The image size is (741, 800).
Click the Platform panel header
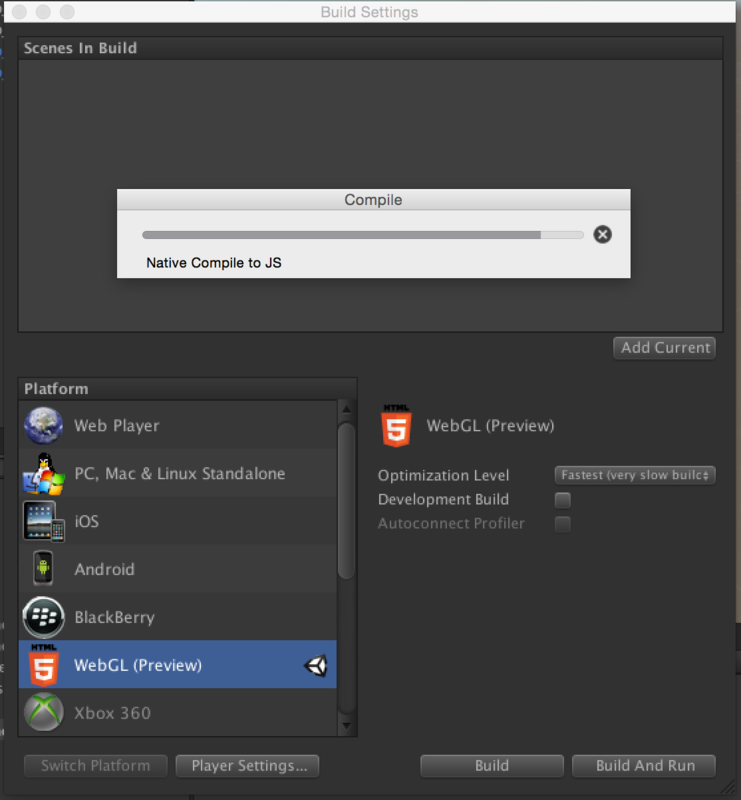pos(187,389)
